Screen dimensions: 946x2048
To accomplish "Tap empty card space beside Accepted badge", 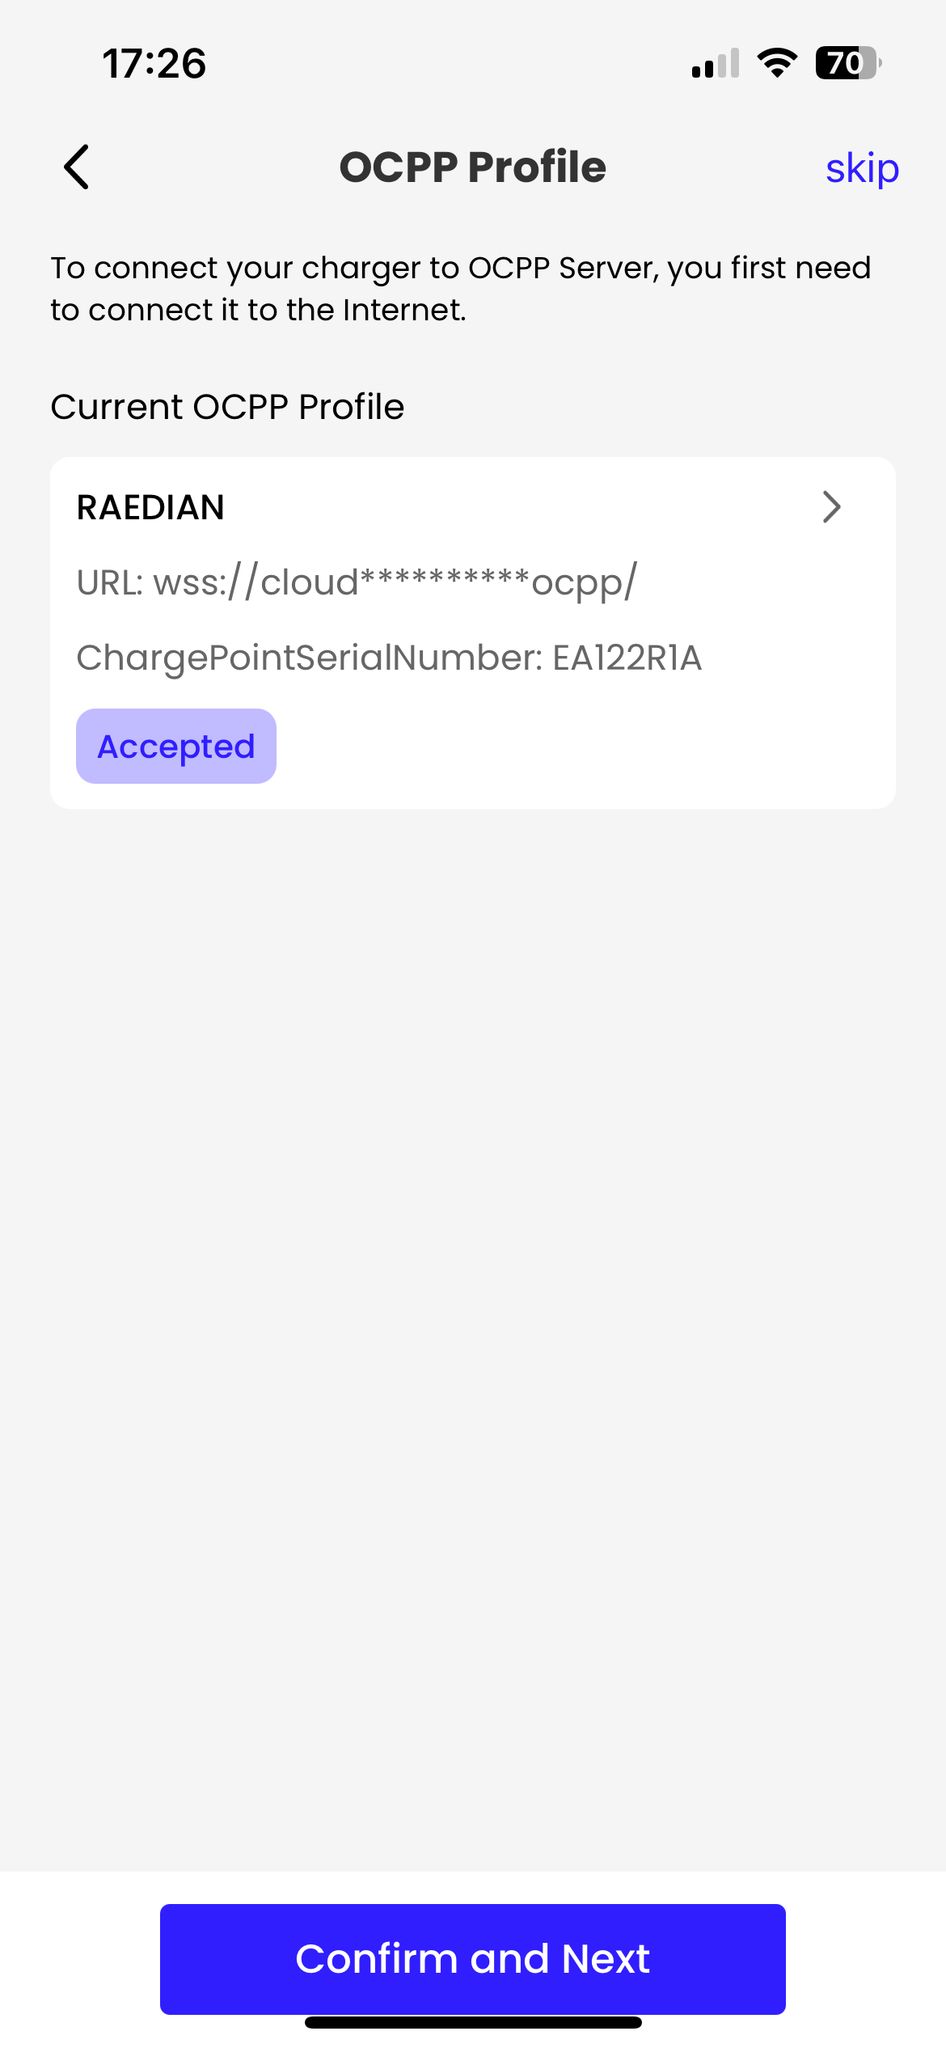I will tap(580, 746).
